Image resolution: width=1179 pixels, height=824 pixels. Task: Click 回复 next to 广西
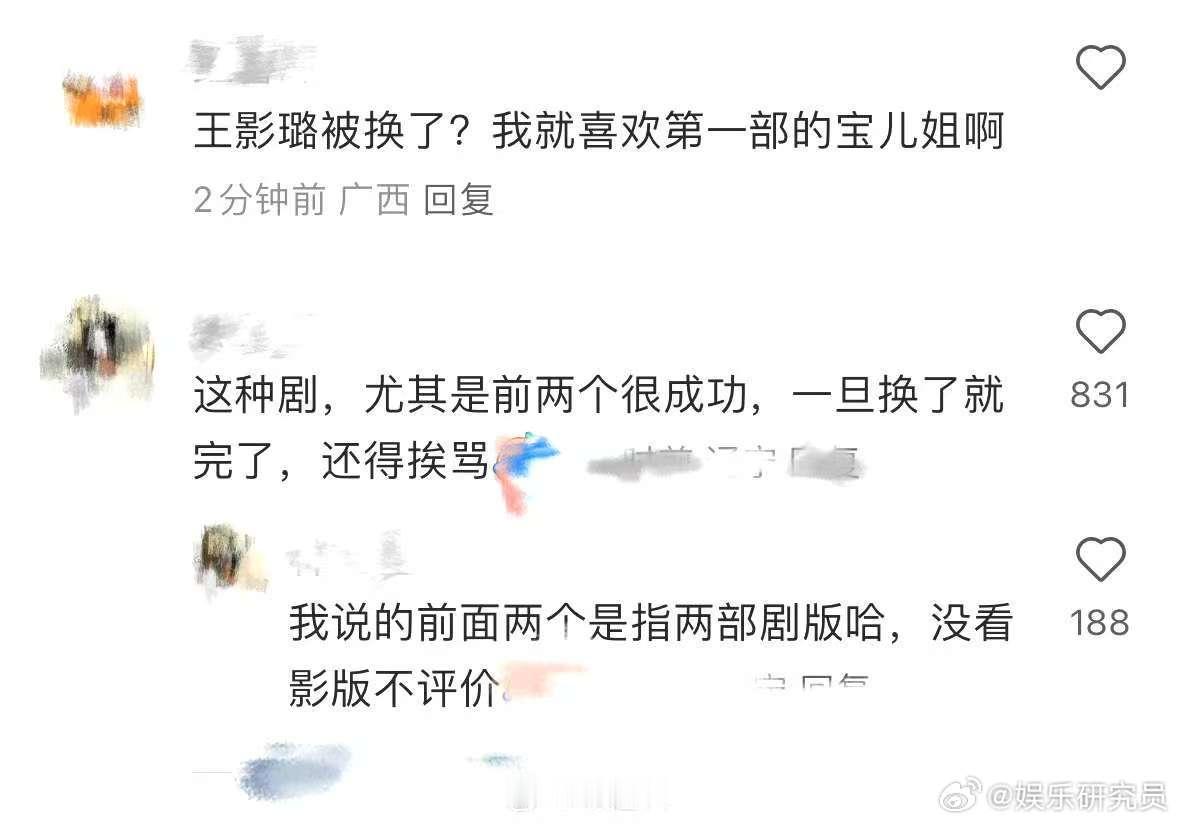pyautogui.click(x=458, y=200)
